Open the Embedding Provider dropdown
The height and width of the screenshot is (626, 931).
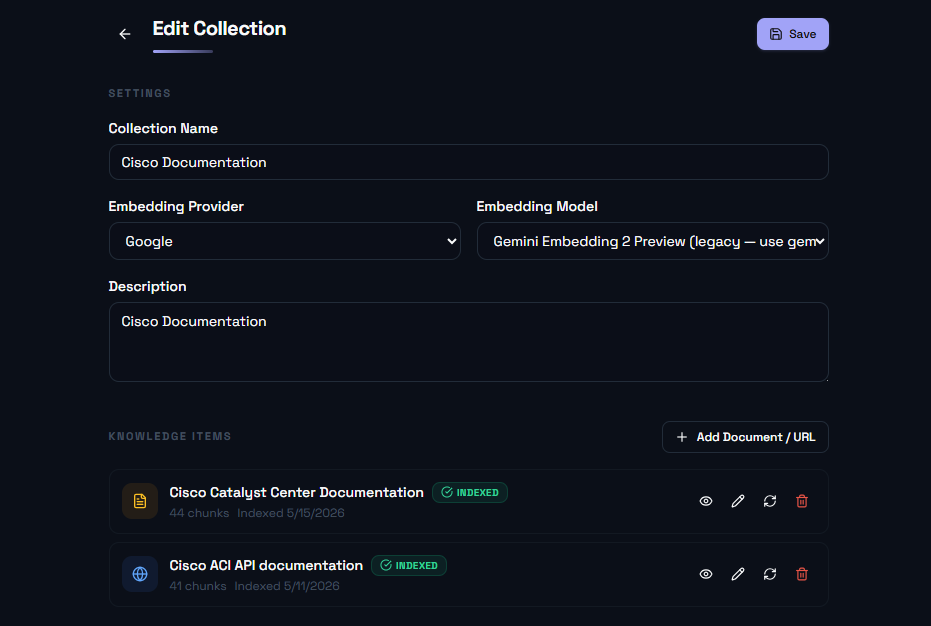point(284,241)
